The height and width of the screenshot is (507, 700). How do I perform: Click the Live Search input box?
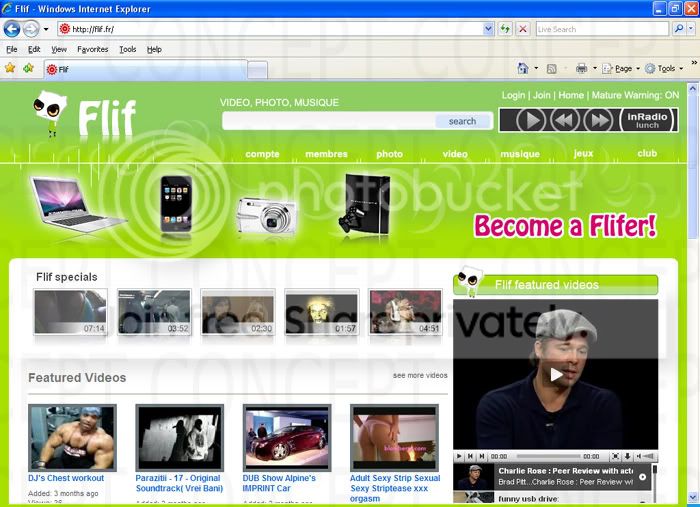click(603, 29)
